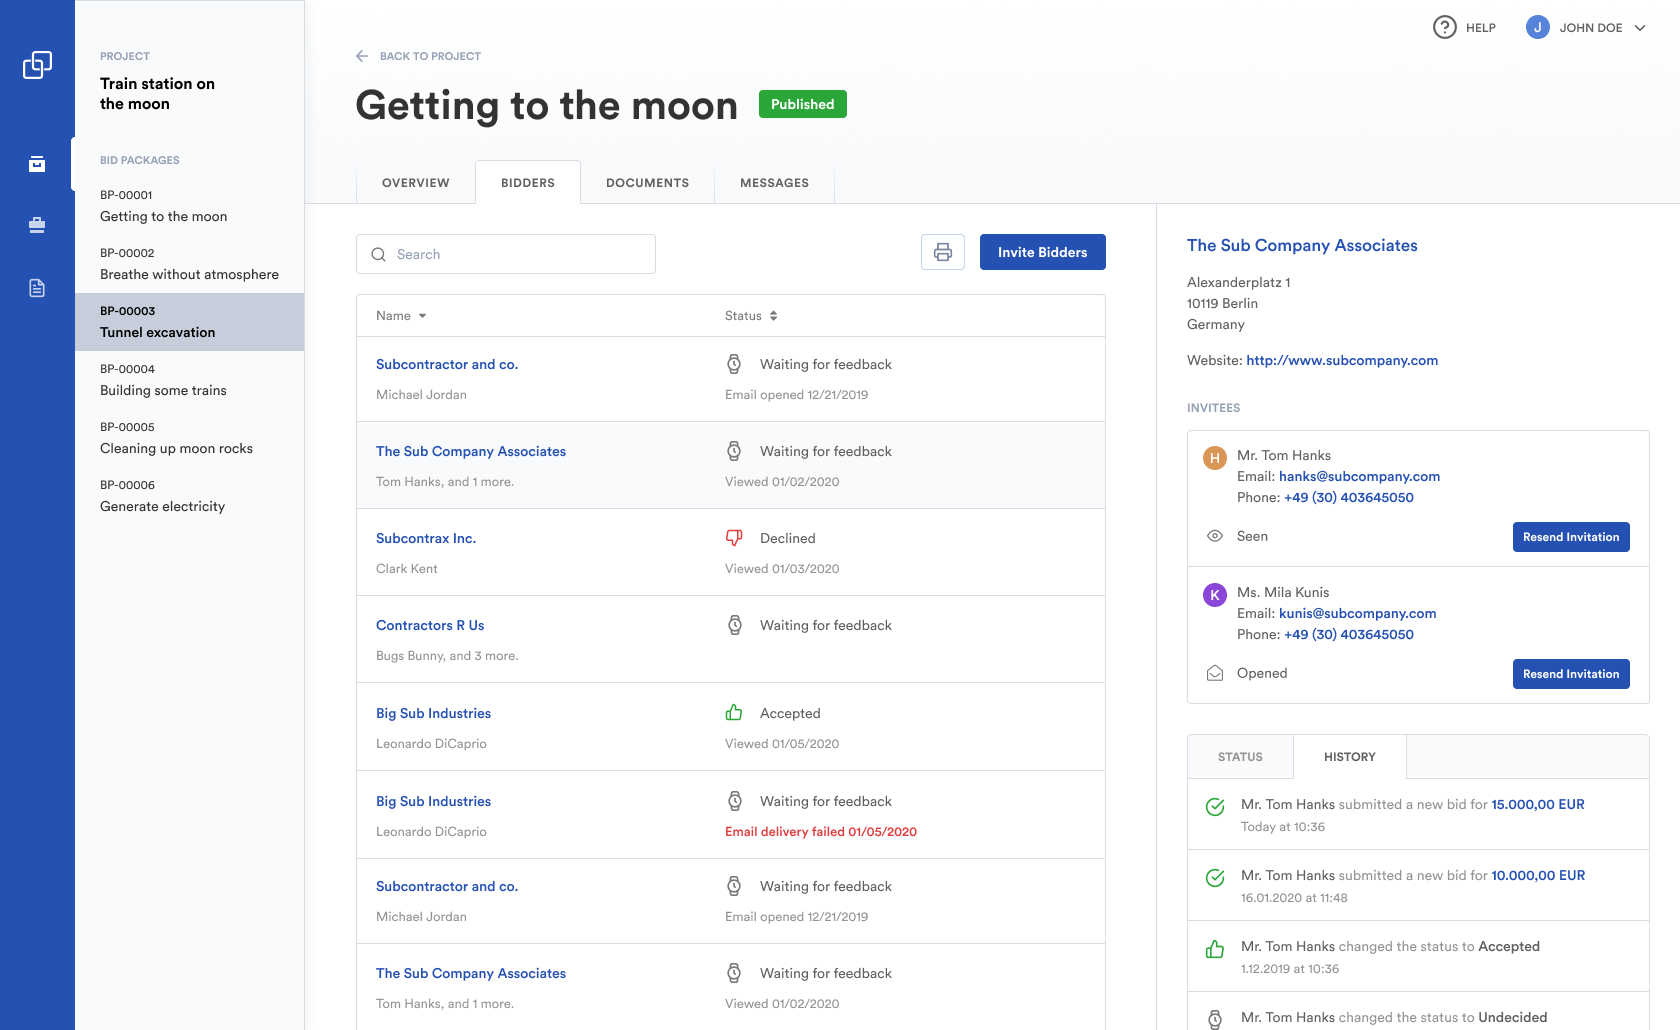Switch to the Status tab

(x=1240, y=757)
